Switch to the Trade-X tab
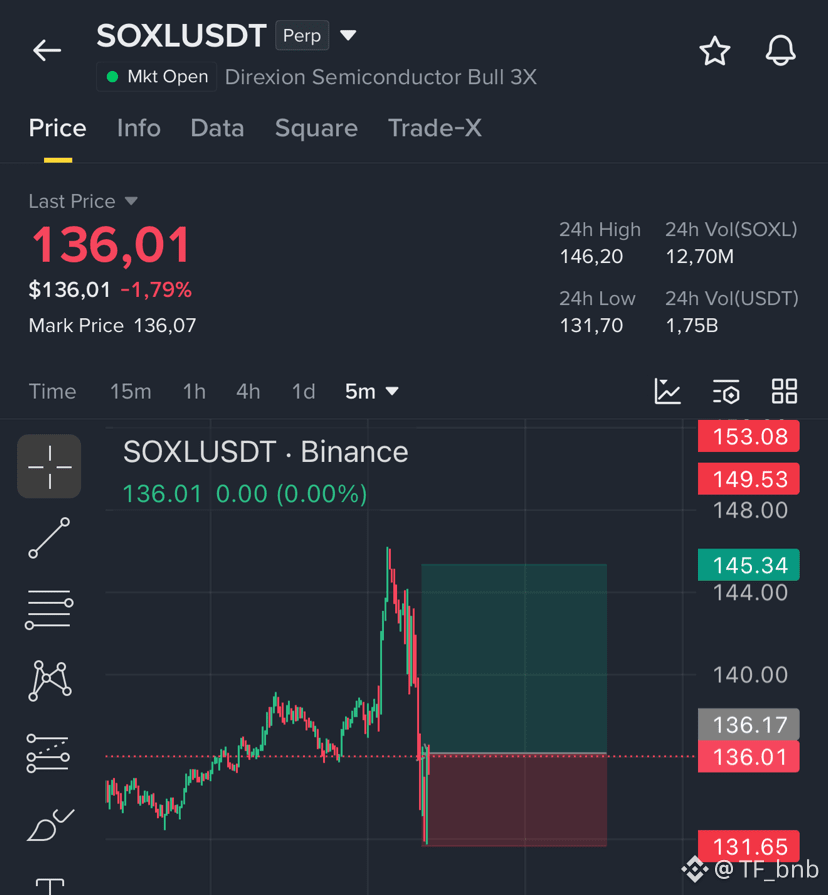 (435, 128)
